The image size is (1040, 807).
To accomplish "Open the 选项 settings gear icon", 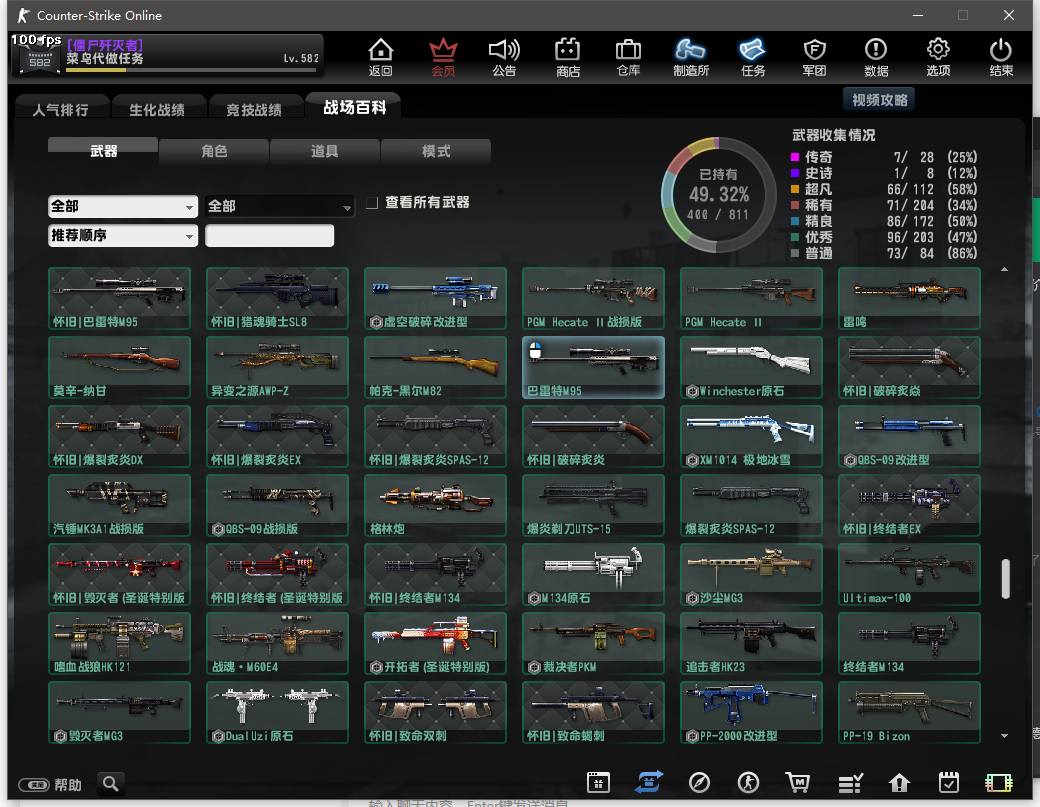I will [938, 57].
